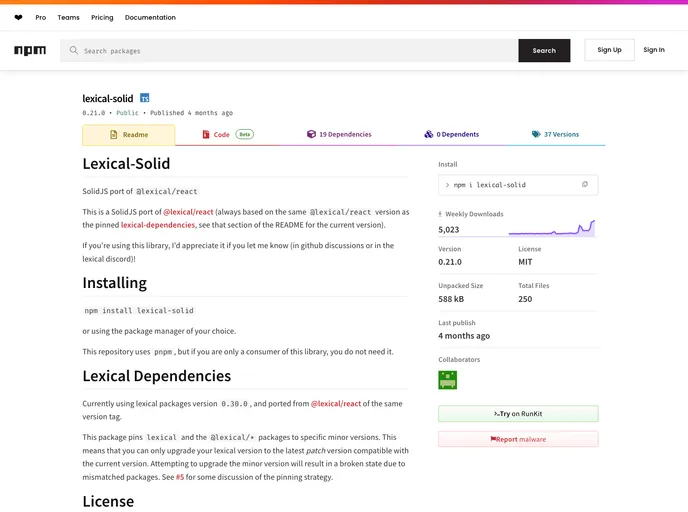Click the Installing heading
The height and width of the screenshot is (512, 688).
115,283
